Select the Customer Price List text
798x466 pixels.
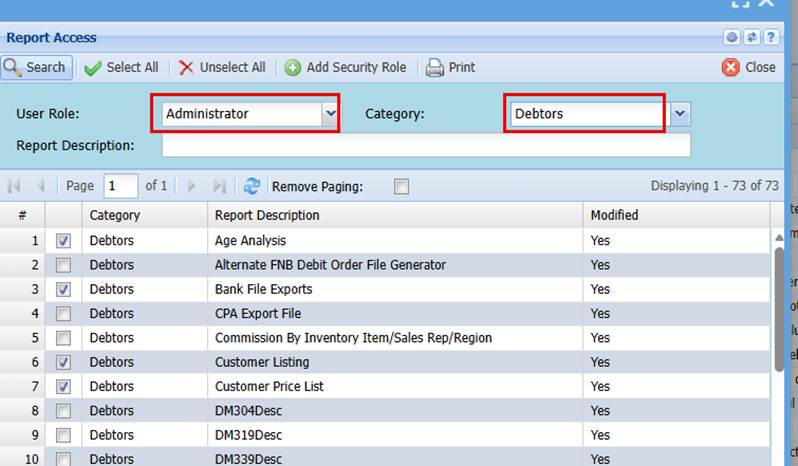pyautogui.click(x=269, y=387)
